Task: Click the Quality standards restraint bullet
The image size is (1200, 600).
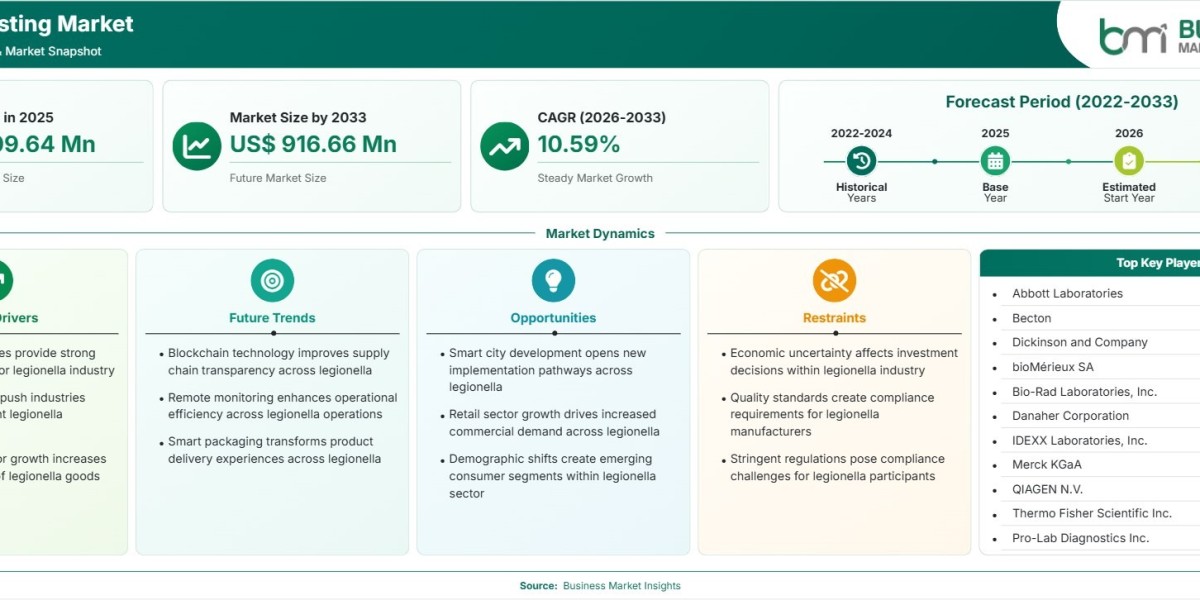Action: click(x=832, y=414)
